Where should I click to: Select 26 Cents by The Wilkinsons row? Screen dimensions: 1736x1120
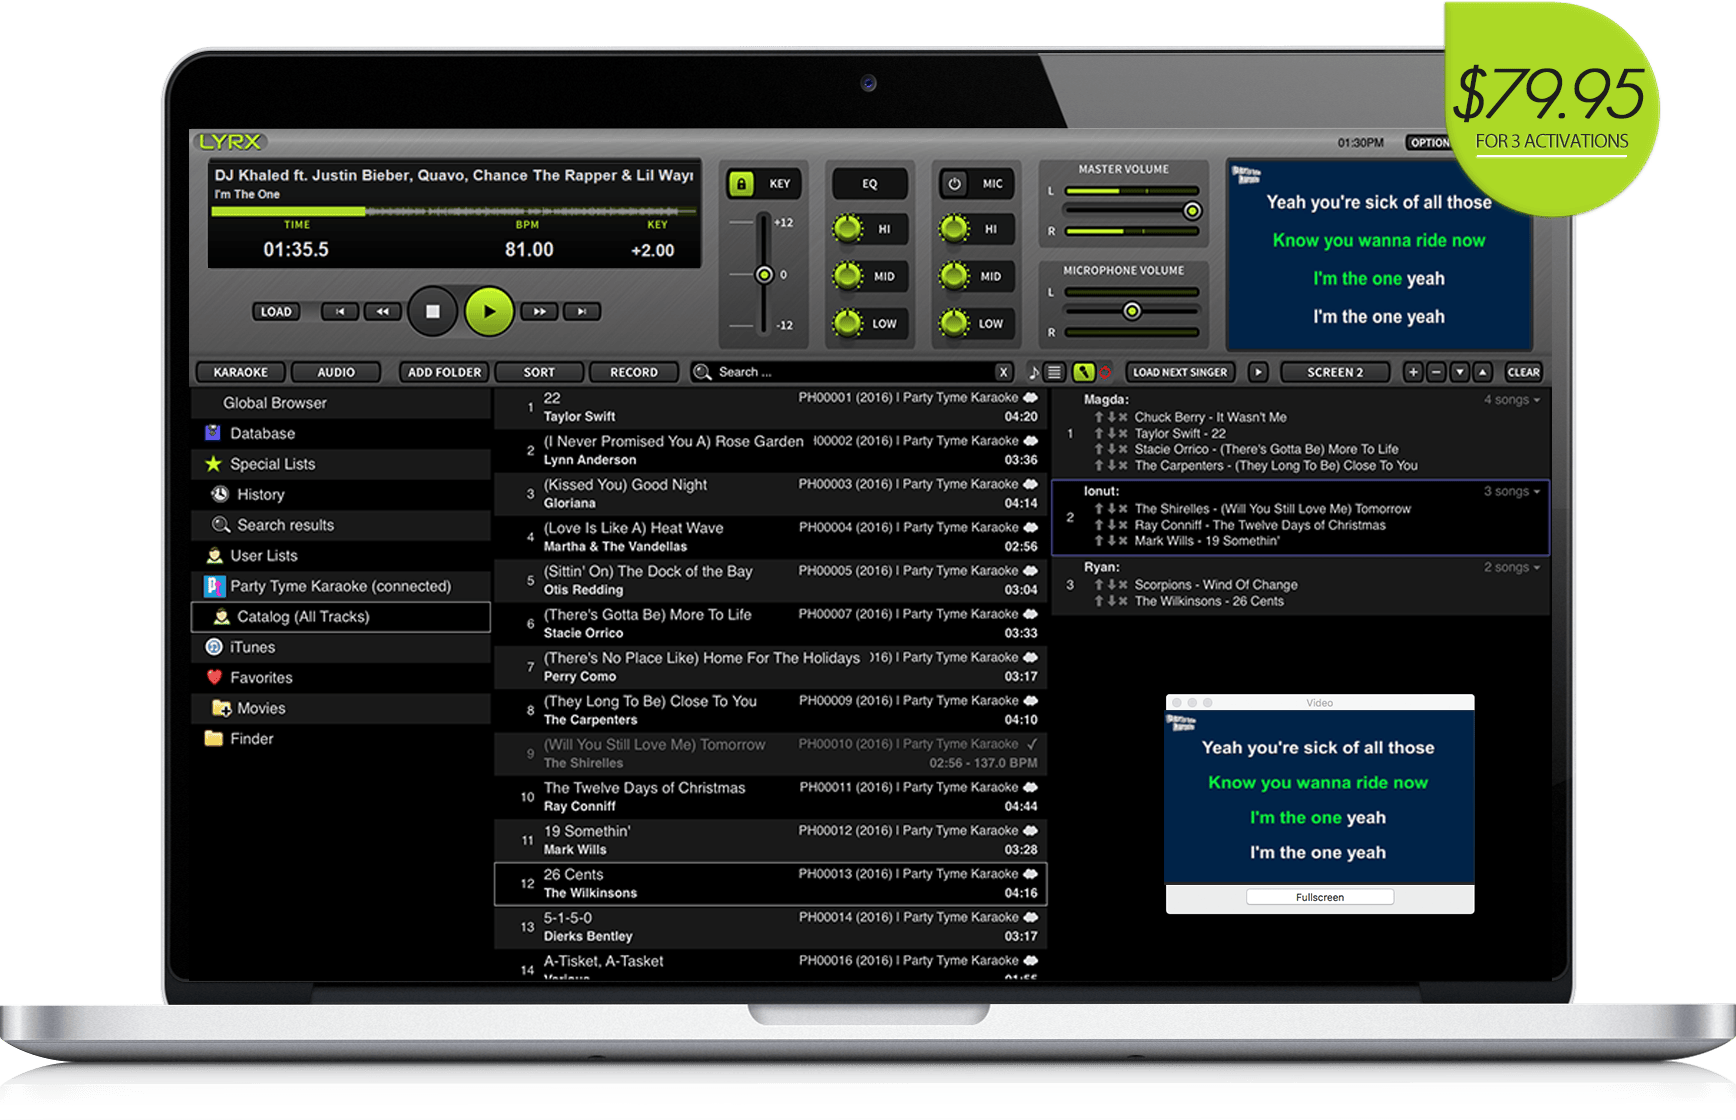770,884
